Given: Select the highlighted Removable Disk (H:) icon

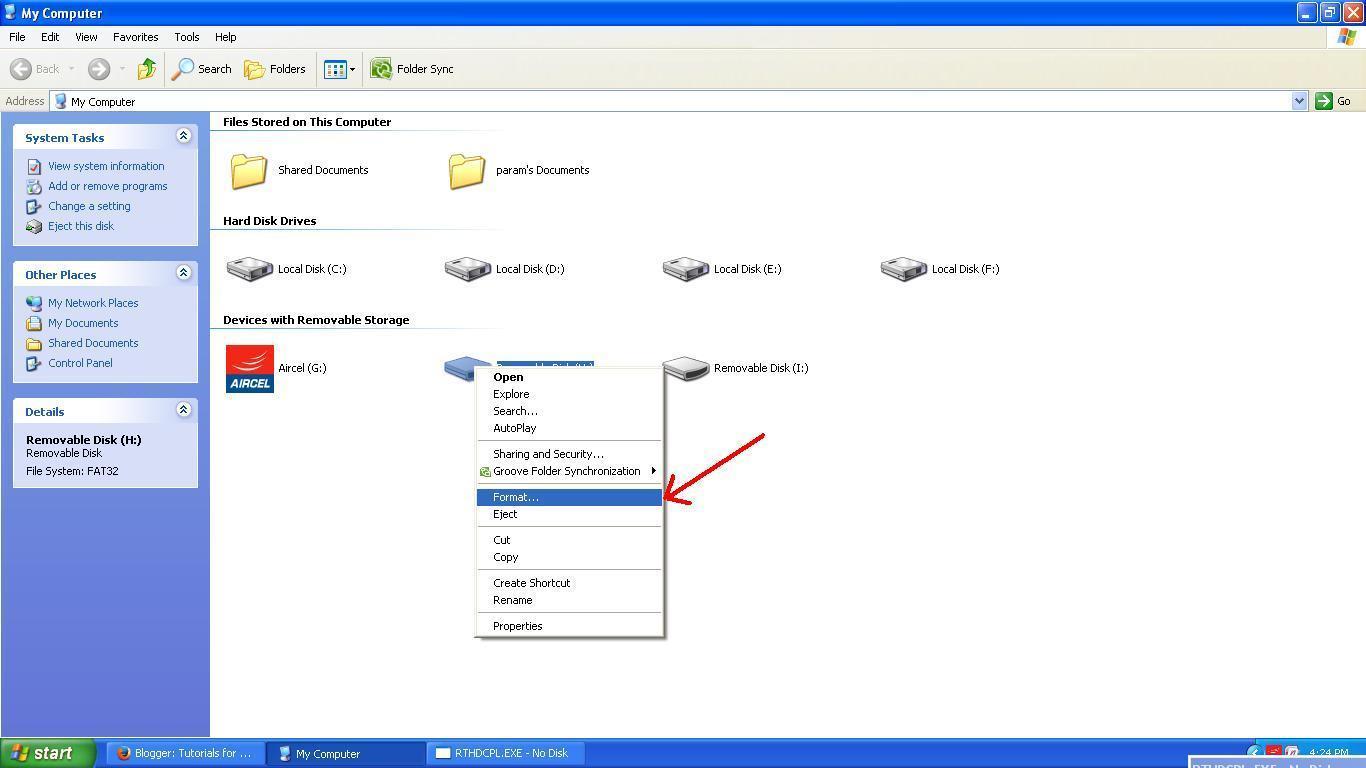Looking at the screenshot, I should pos(461,368).
